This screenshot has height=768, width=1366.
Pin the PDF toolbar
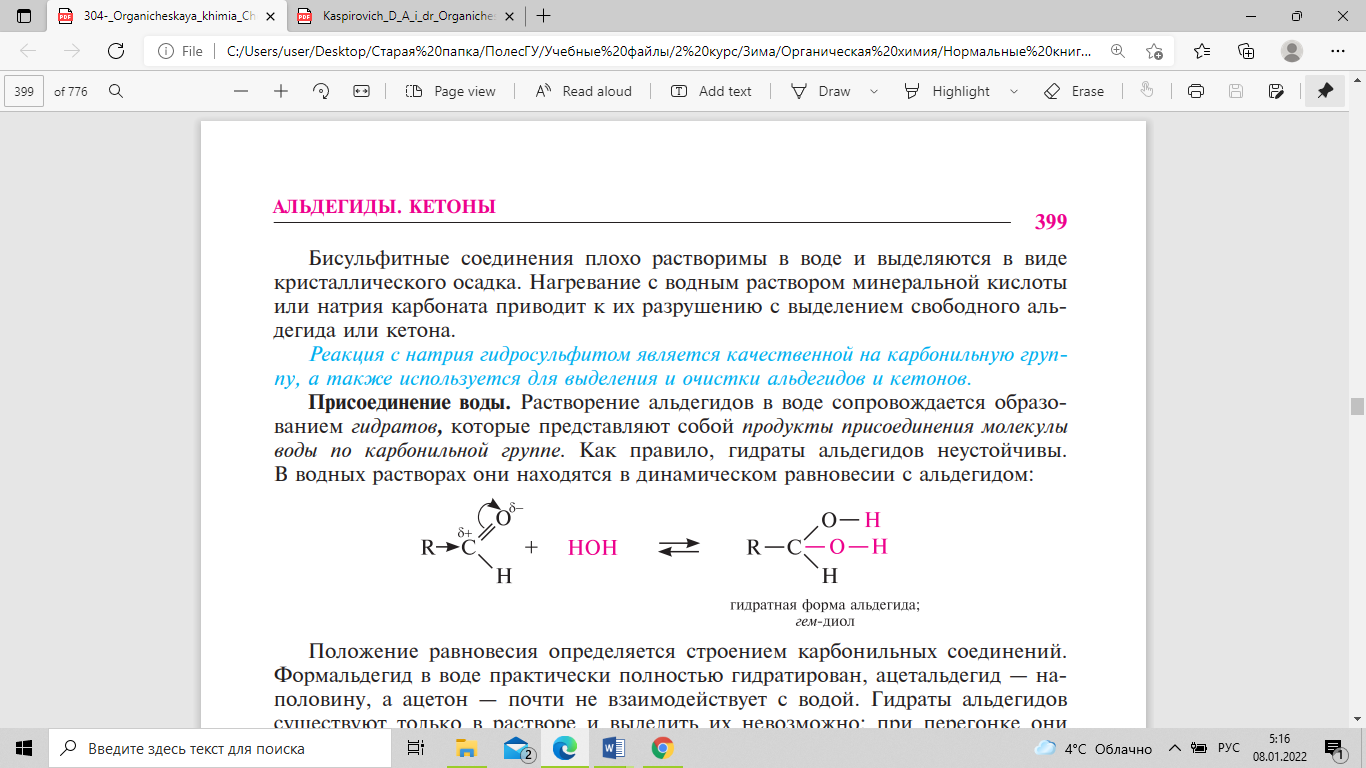pos(1325,91)
